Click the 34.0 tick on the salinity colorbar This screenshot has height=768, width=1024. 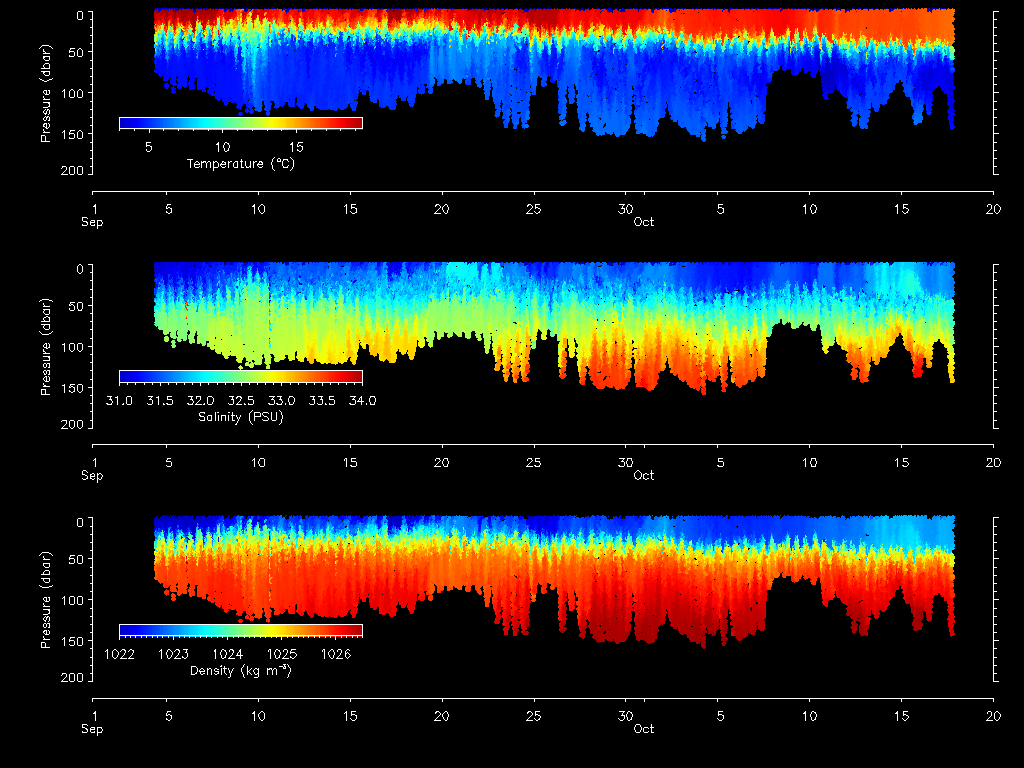(x=362, y=401)
